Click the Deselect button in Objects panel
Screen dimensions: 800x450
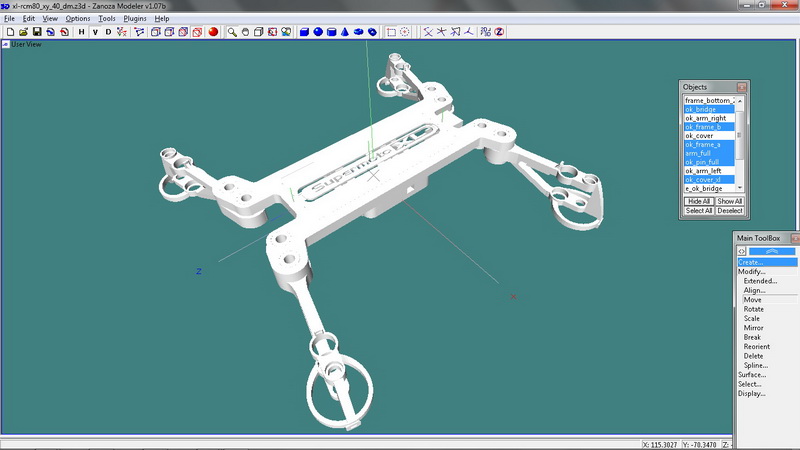(730, 211)
